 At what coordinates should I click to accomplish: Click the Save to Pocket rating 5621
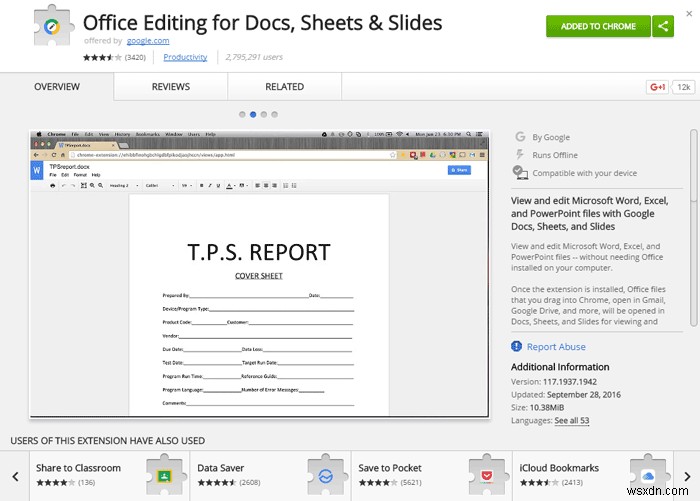pyautogui.click(x=390, y=483)
